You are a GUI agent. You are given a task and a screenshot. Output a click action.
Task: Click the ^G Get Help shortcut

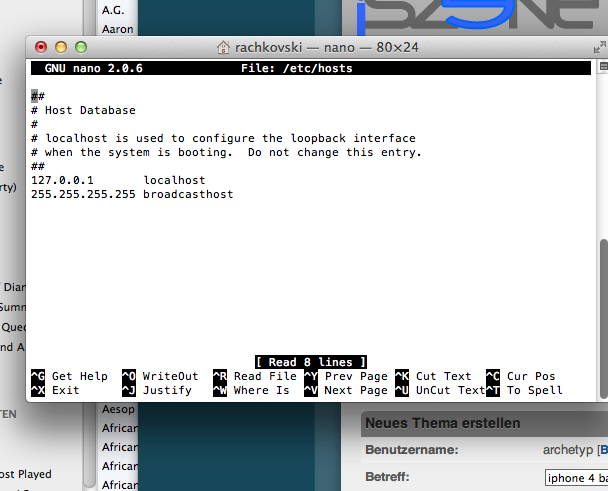69,376
